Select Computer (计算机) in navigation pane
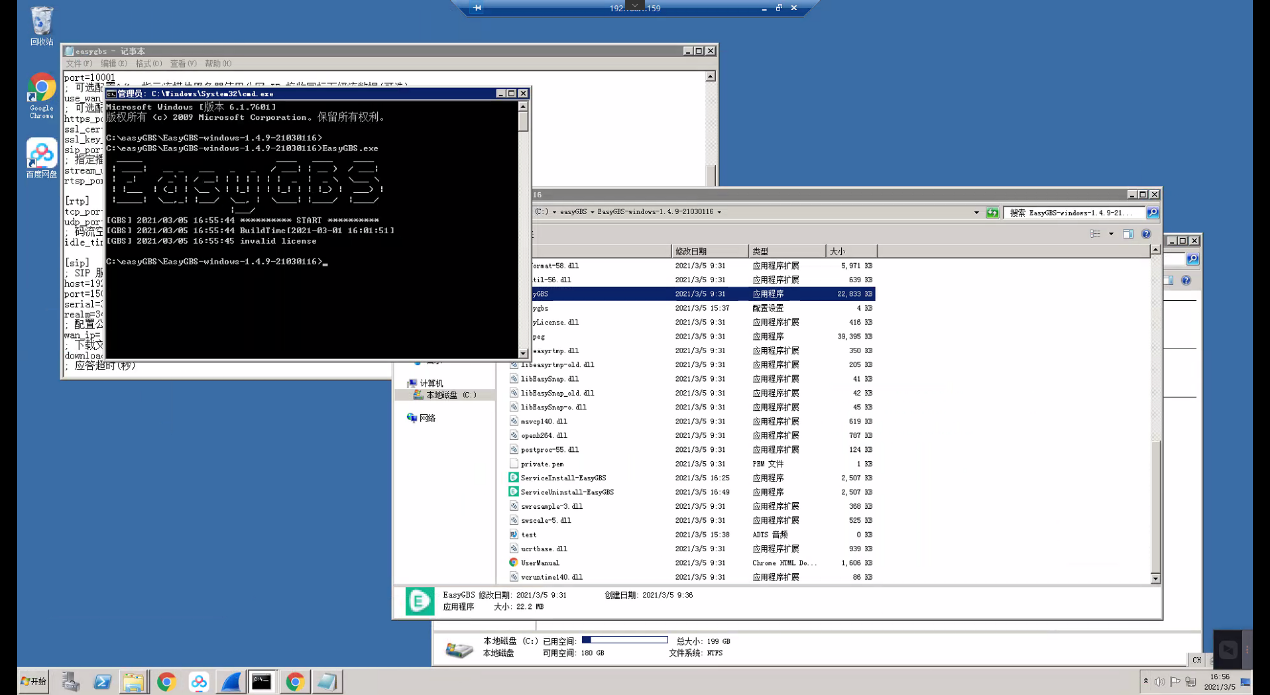This screenshot has height=695, width=1270. [x=425, y=383]
